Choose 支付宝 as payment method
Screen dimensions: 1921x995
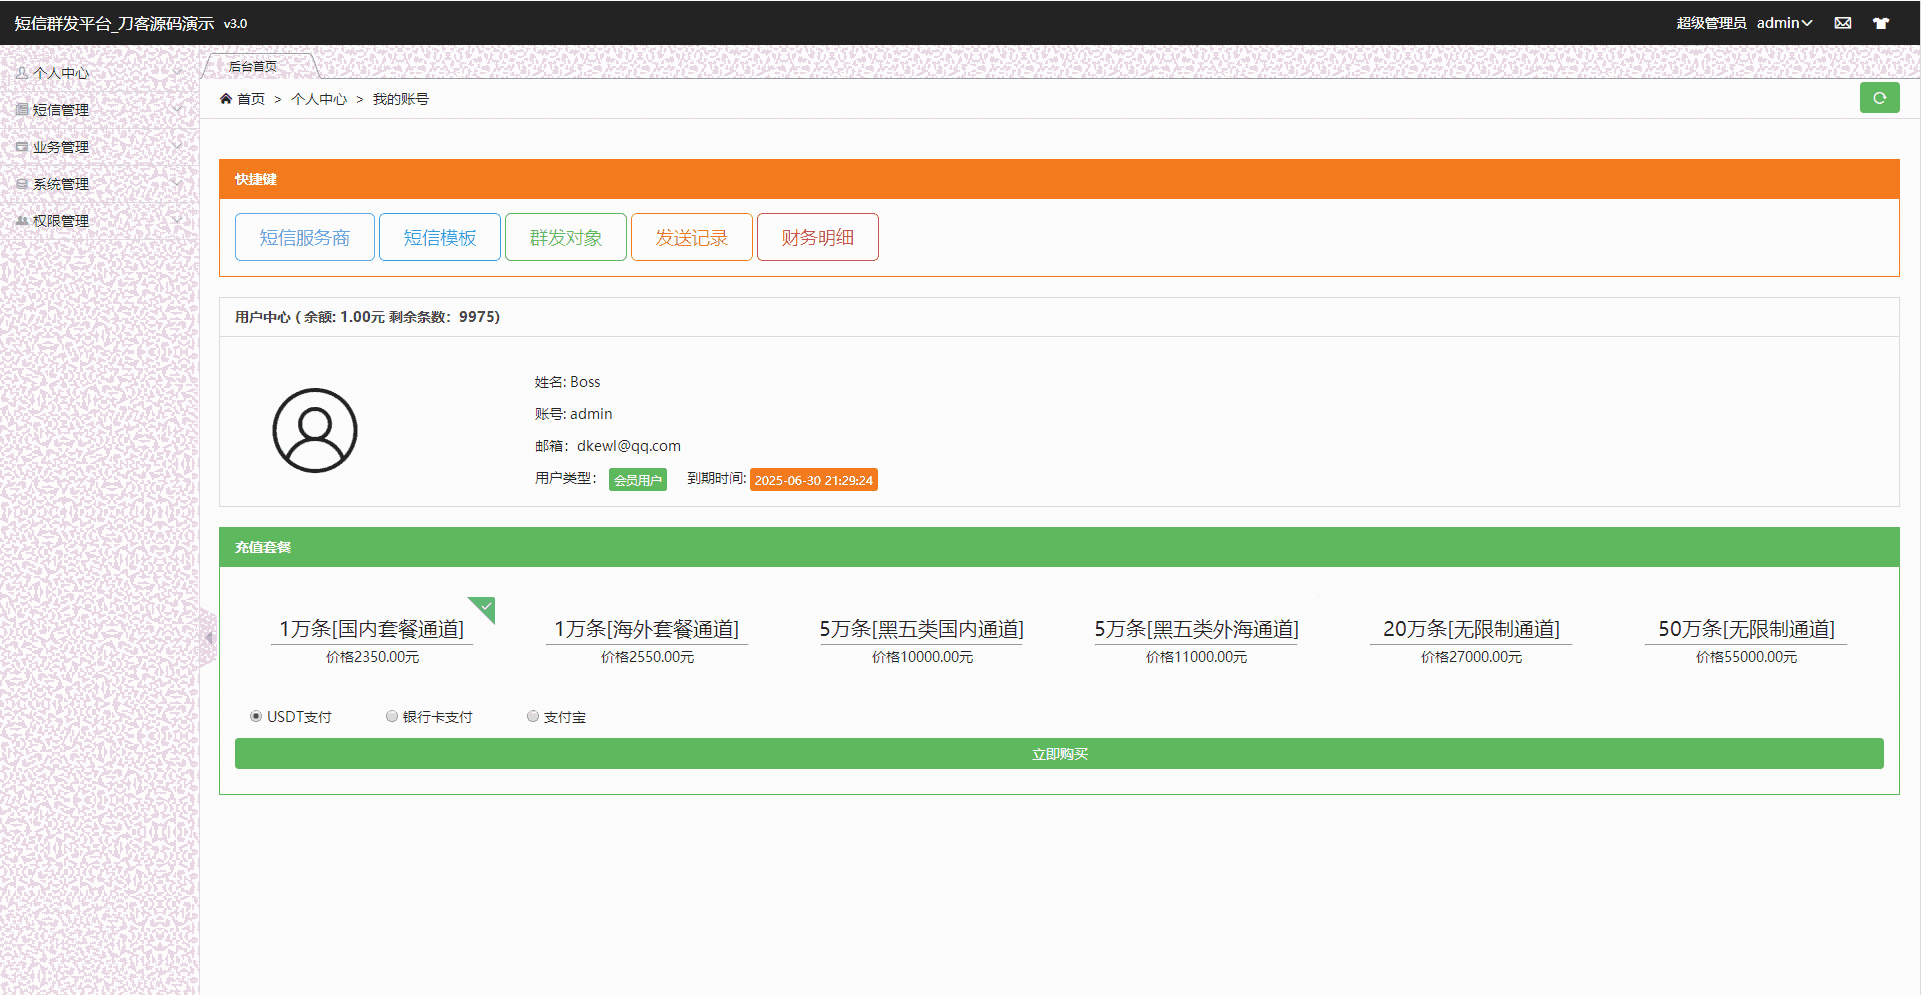click(533, 716)
